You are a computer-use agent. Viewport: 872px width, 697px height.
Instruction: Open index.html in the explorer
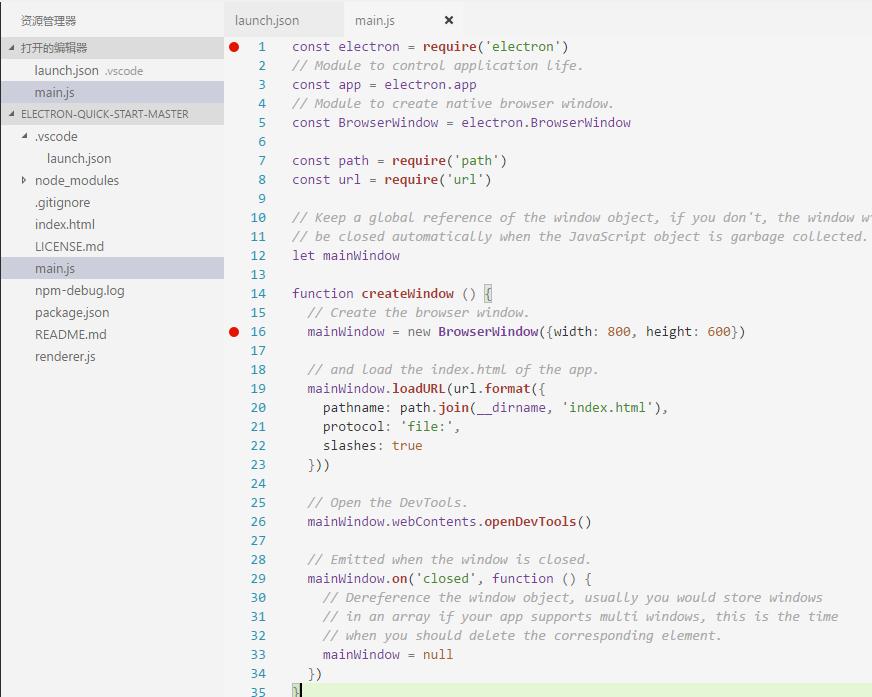pos(65,225)
